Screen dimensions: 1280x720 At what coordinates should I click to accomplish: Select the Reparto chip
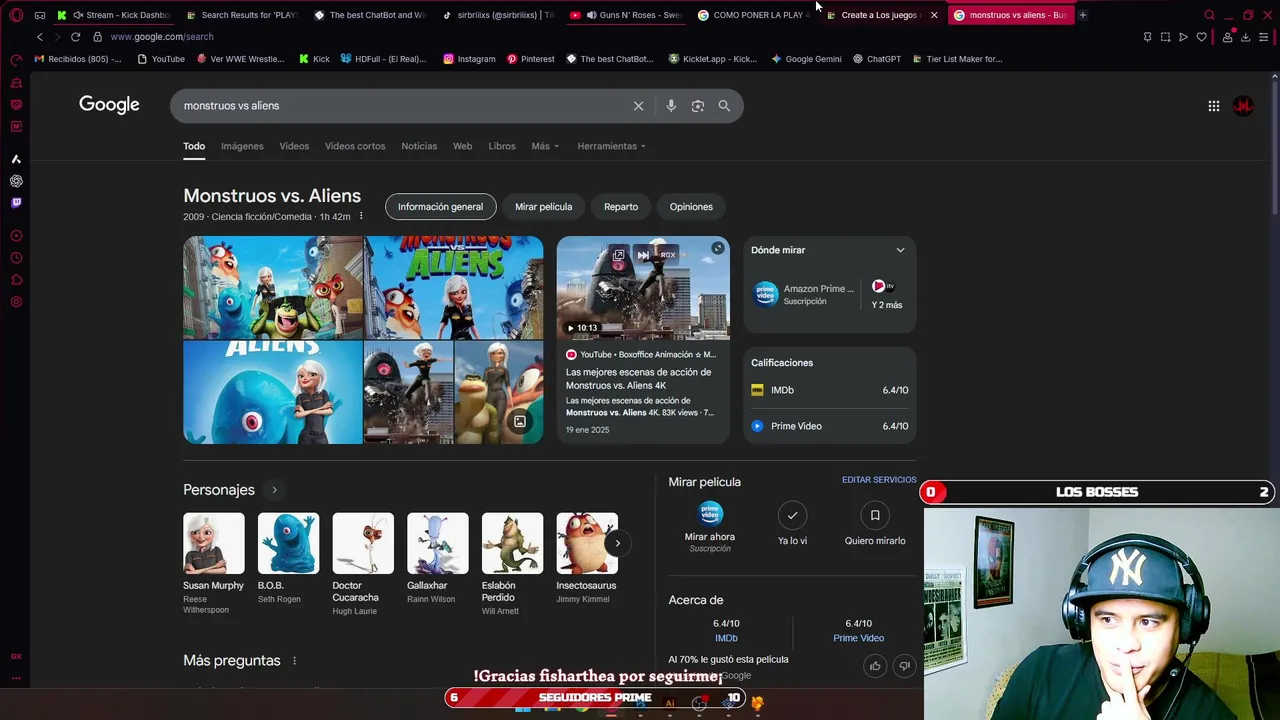621,207
